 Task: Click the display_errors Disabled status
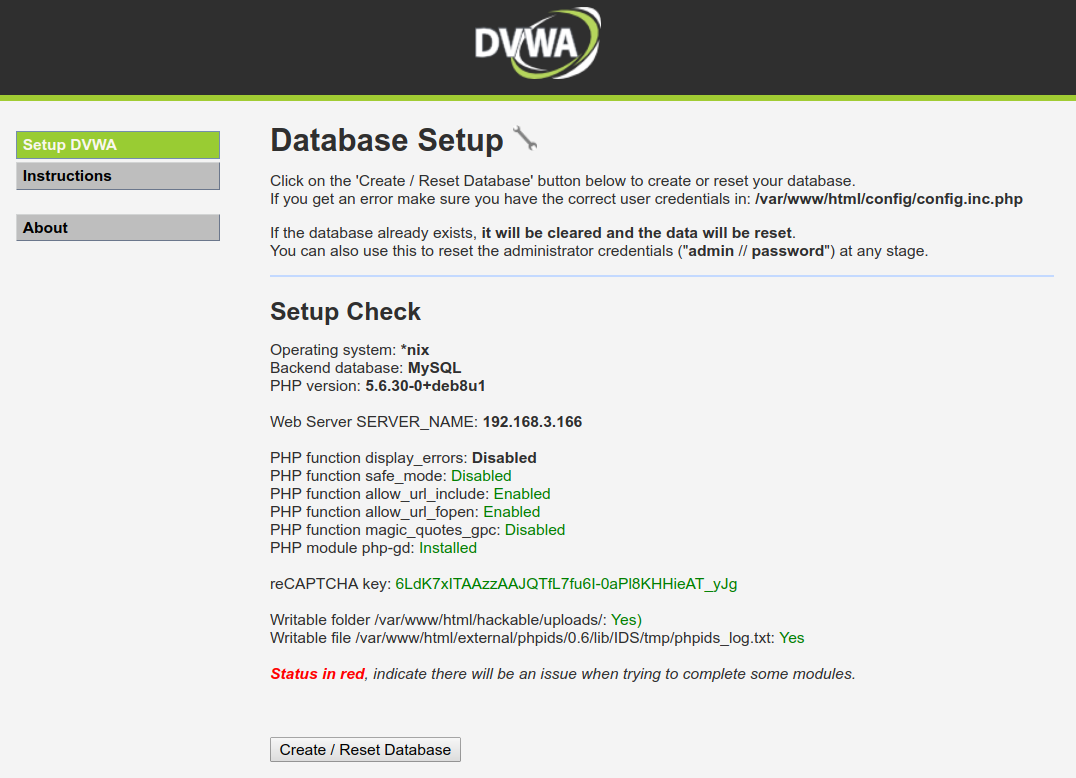tap(504, 458)
